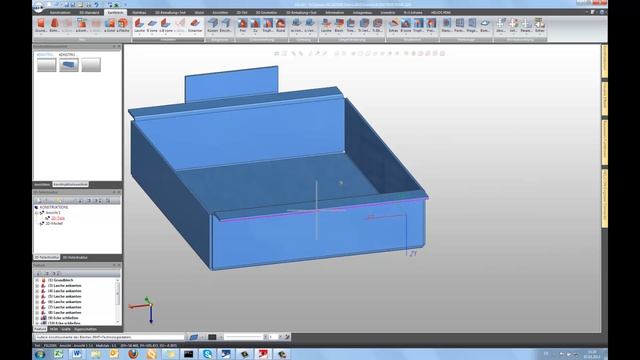The width and height of the screenshot is (640, 360).
Task: Click the Lasche icon left of Blech
Action: (326, 24)
